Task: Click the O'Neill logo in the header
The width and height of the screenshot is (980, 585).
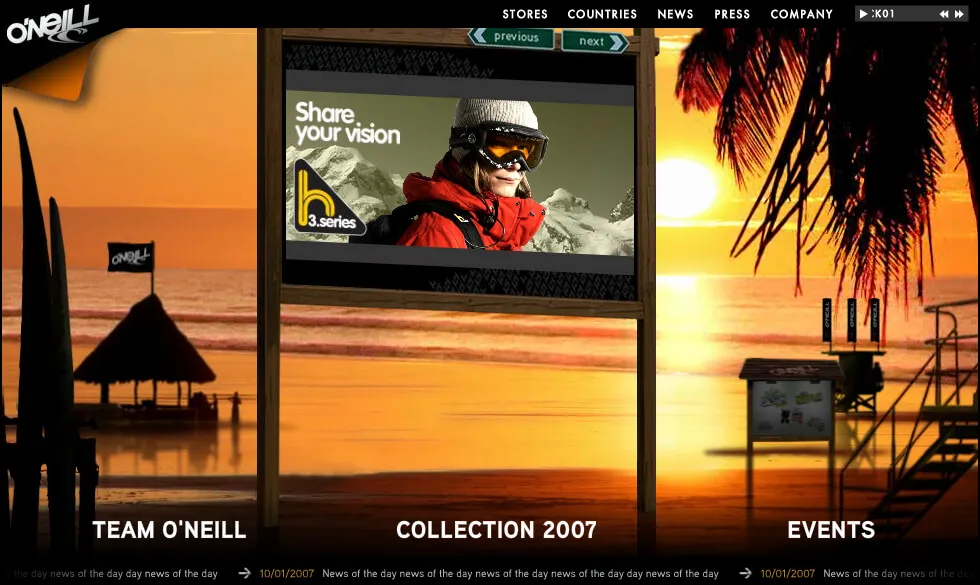Action: click(x=52, y=26)
